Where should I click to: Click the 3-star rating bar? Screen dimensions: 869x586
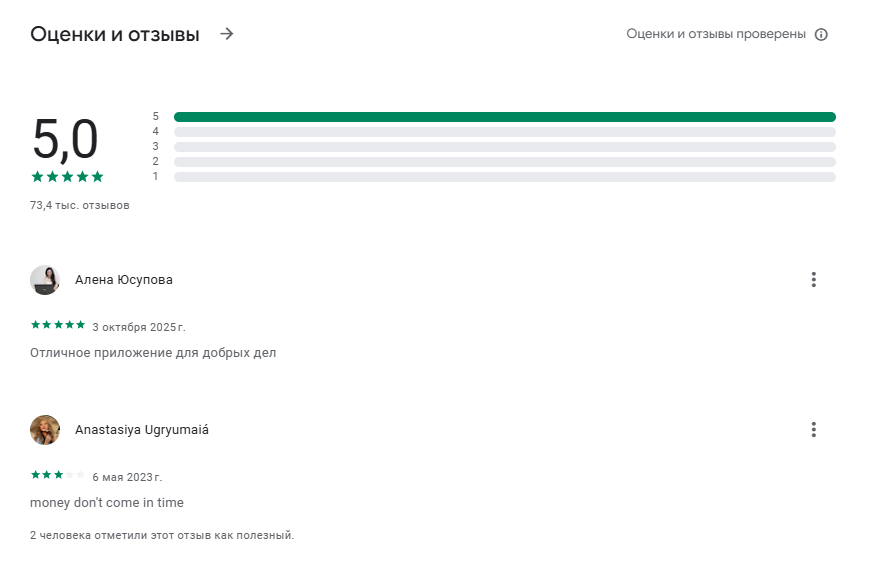click(x=504, y=147)
